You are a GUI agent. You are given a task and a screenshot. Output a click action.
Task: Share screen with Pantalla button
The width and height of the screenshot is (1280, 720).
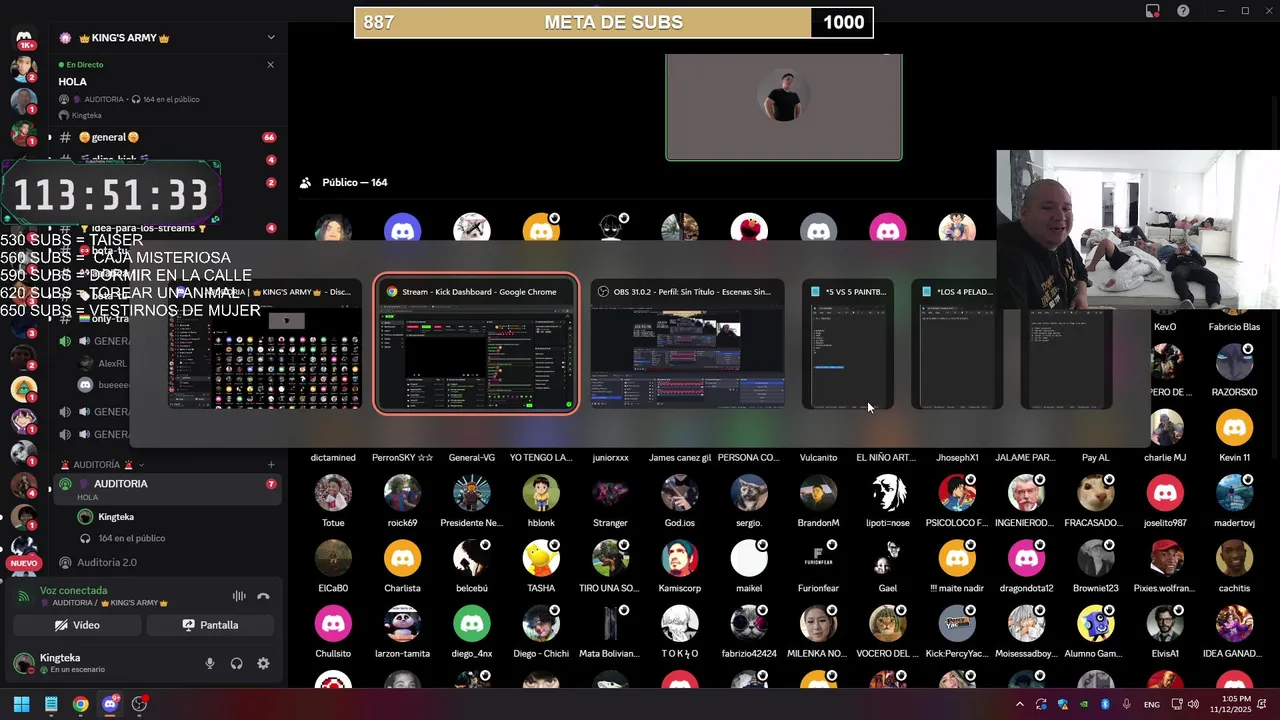pyautogui.click(x=210, y=625)
